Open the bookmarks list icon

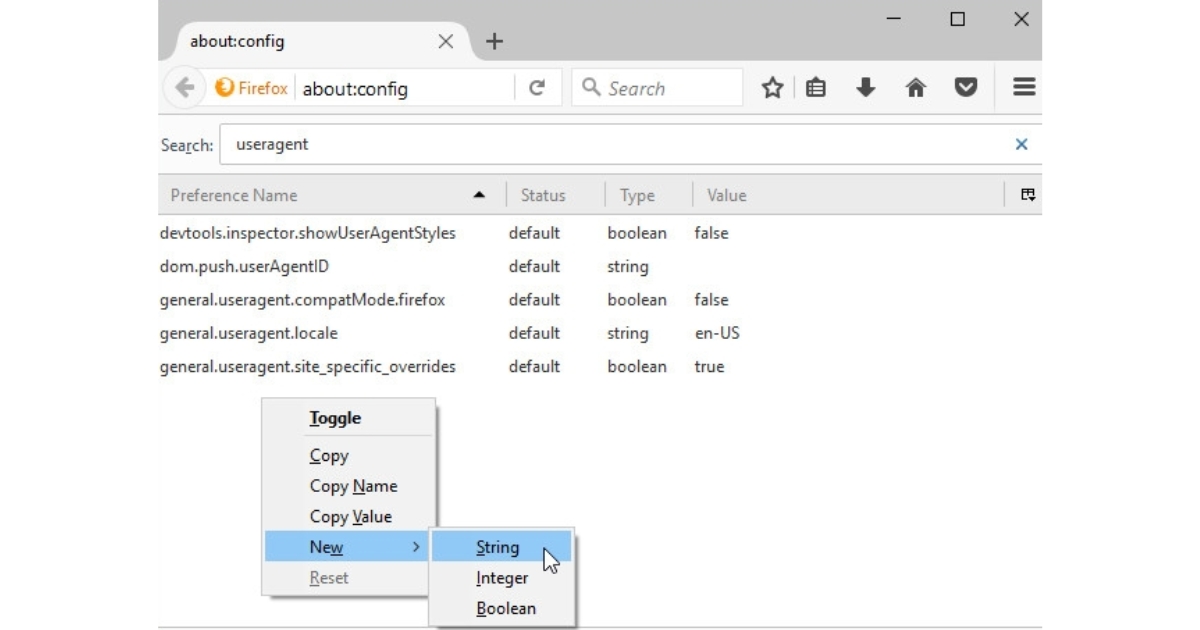817,88
